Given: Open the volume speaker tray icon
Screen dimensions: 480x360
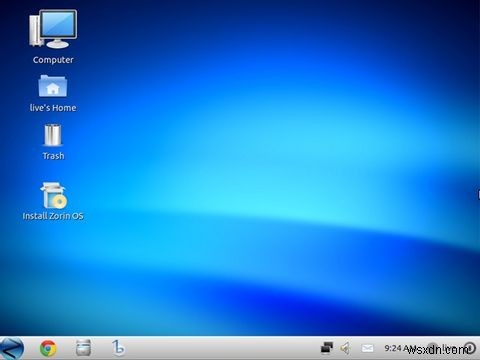Looking at the screenshot, I should tap(346, 348).
